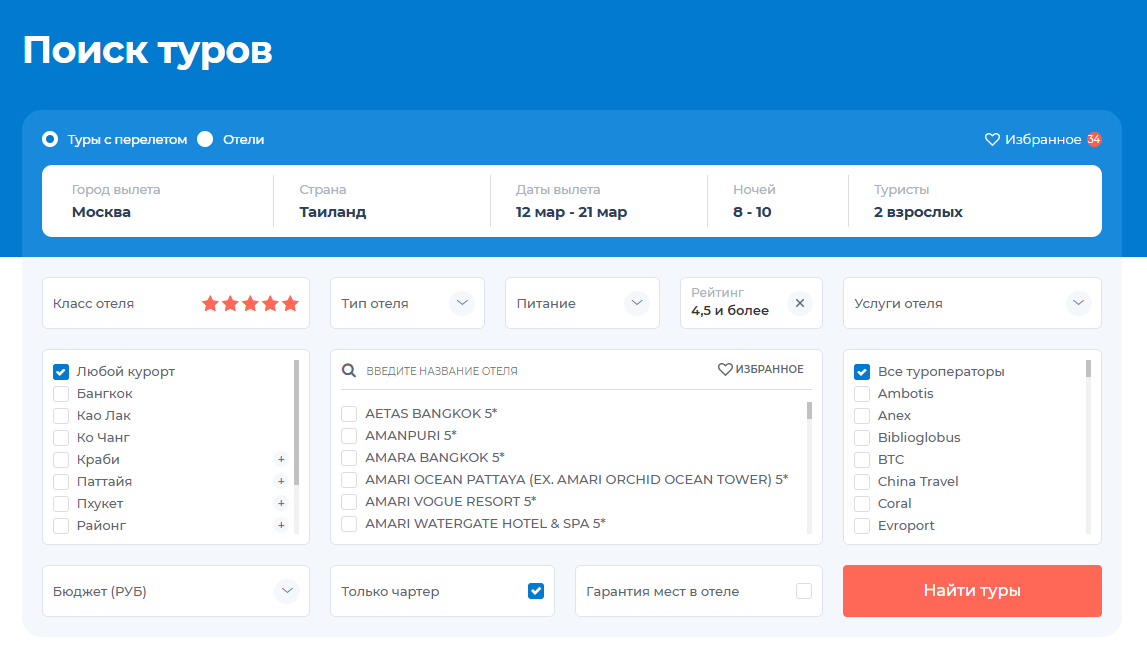Image resolution: width=1147 pixels, height=662 pixels.
Task: Click the ВВЕДИТЕ НАЗВАНИЕ ОТЕЛЯ input field
Action: click(450, 370)
